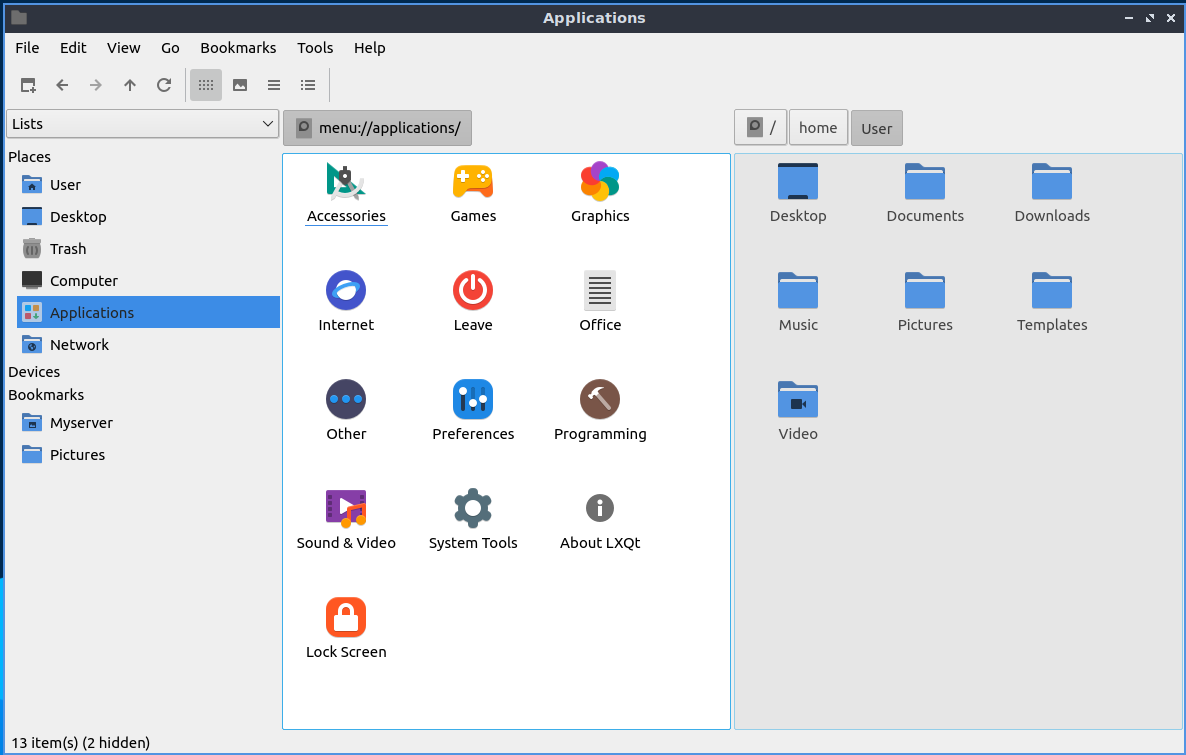This screenshot has width=1186, height=755.
Task: Toggle detailed list view mode
Action: coord(308,86)
